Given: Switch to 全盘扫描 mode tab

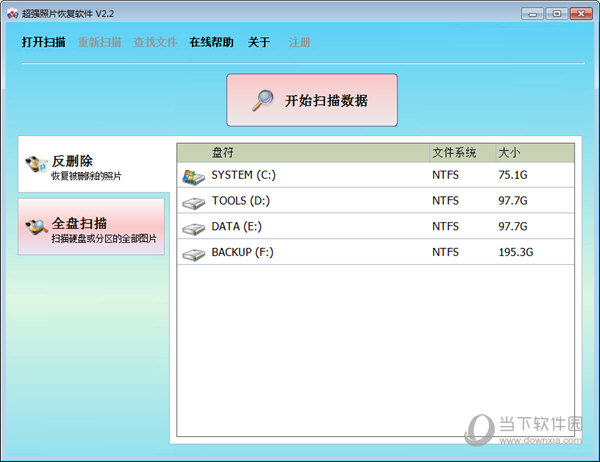Looking at the screenshot, I should 92,228.
